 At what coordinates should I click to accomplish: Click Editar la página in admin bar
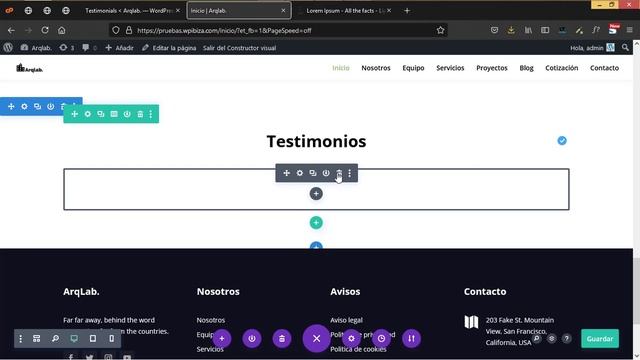click(169, 48)
